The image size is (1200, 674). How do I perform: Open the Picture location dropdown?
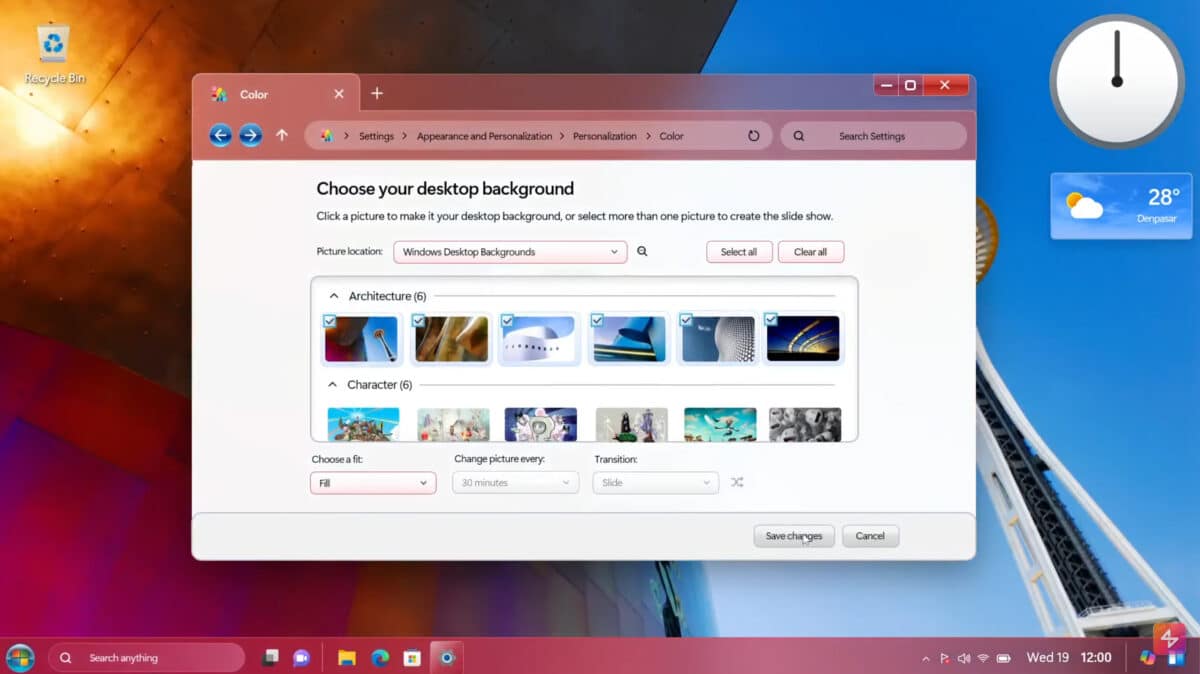click(509, 251)
